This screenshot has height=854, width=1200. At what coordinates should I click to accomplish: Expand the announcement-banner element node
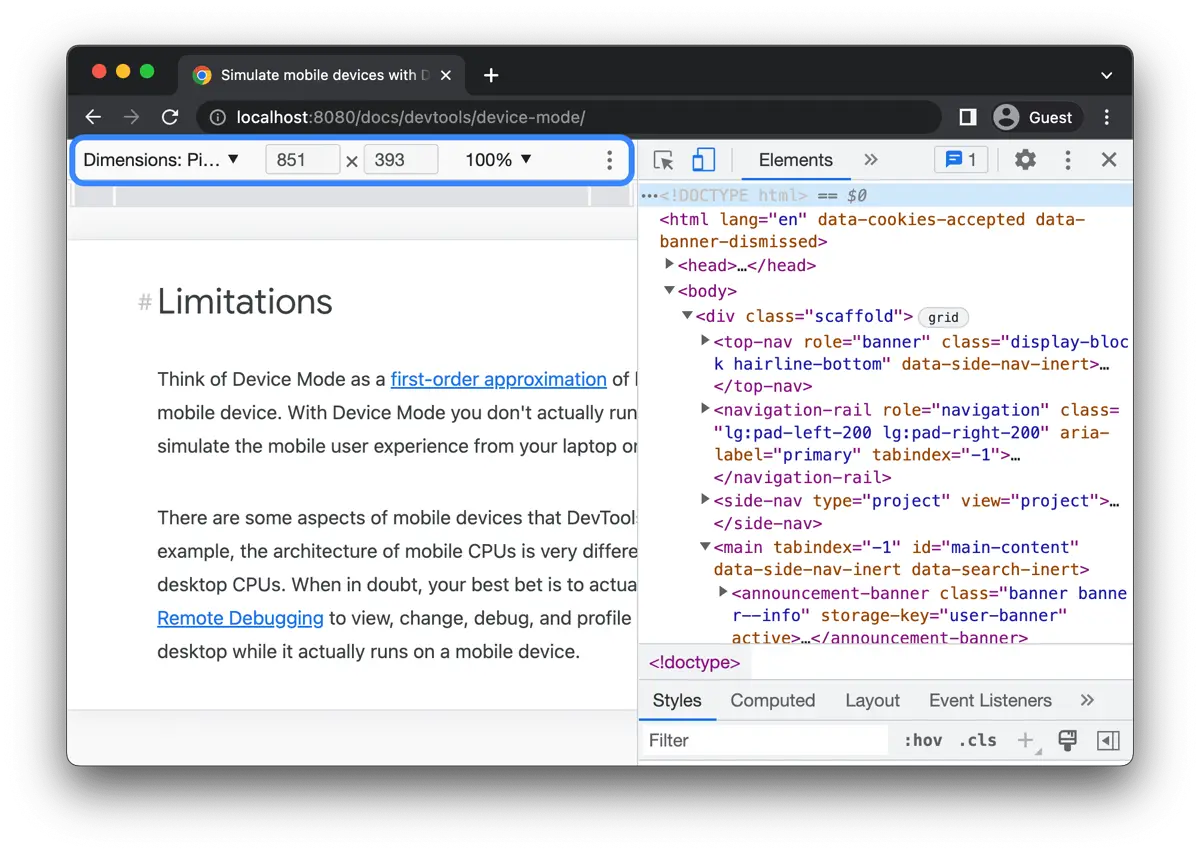(724, 592)
